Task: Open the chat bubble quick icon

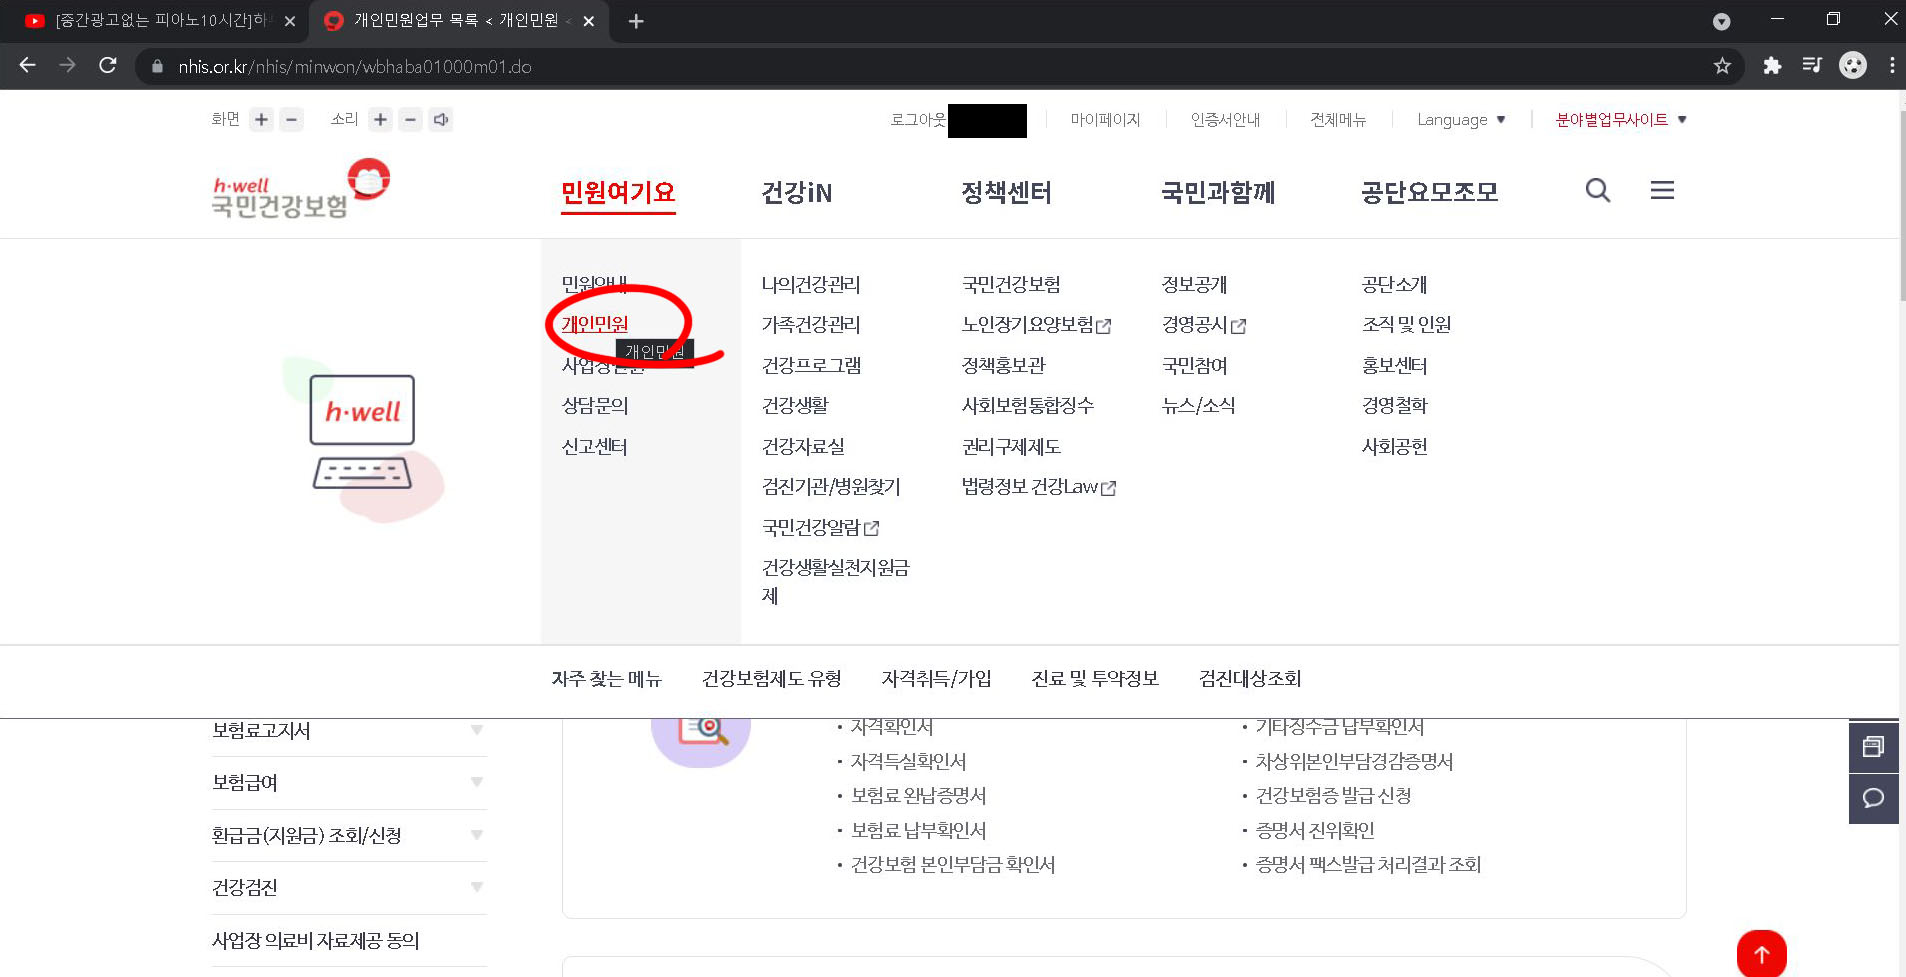Action: [x=1873, y=798]
